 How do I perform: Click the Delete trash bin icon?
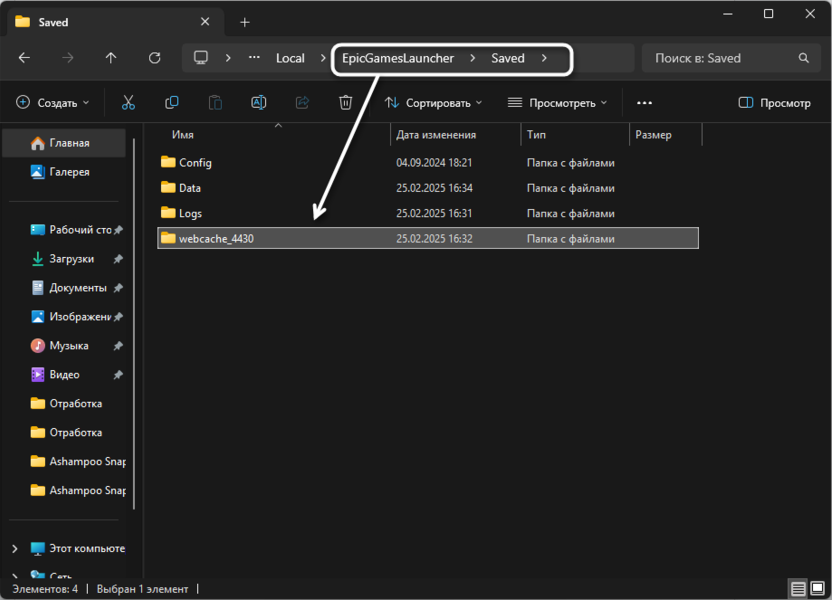coord(345,102)
